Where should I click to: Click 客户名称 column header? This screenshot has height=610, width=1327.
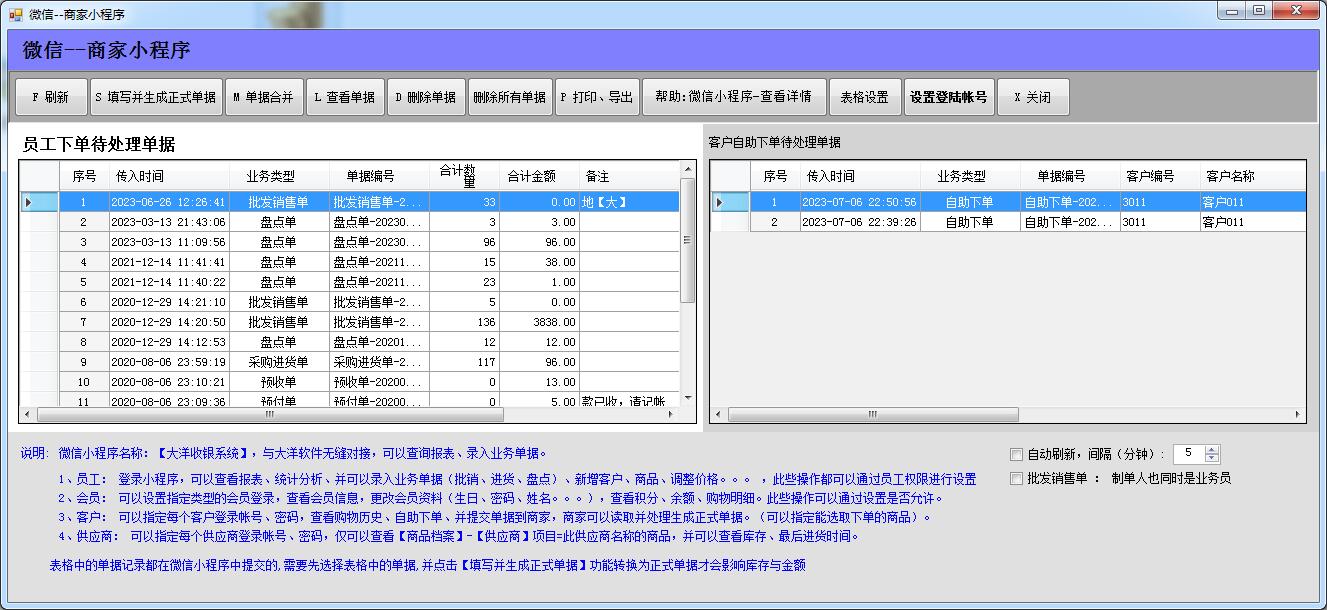[x=1252, y=176]
